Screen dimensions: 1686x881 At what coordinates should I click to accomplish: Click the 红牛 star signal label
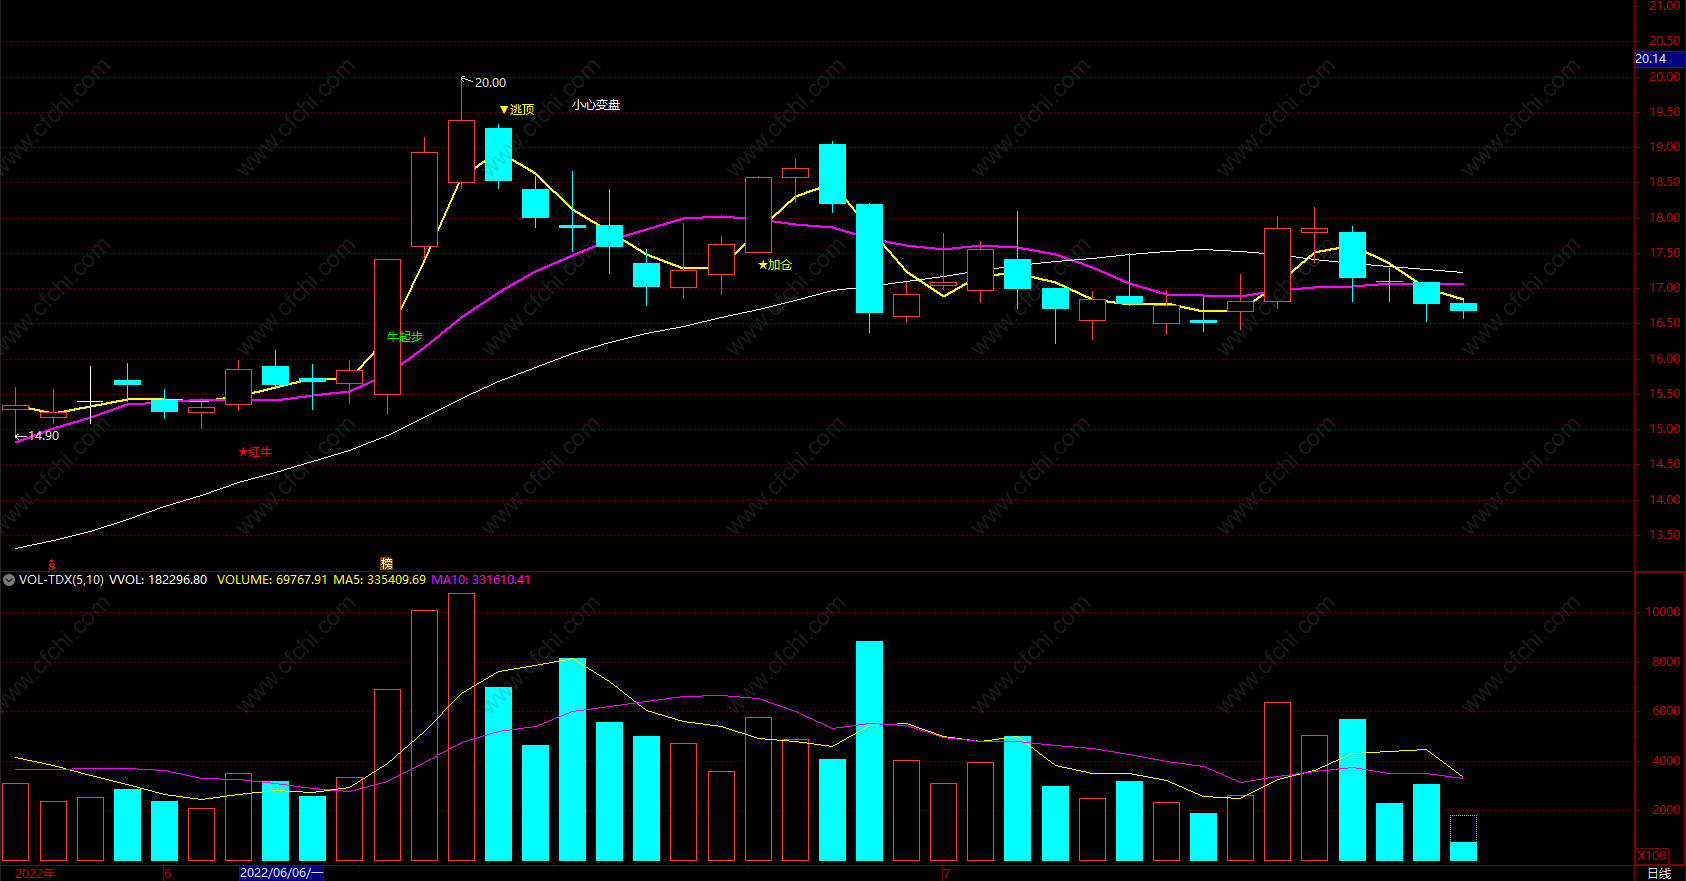255,452
